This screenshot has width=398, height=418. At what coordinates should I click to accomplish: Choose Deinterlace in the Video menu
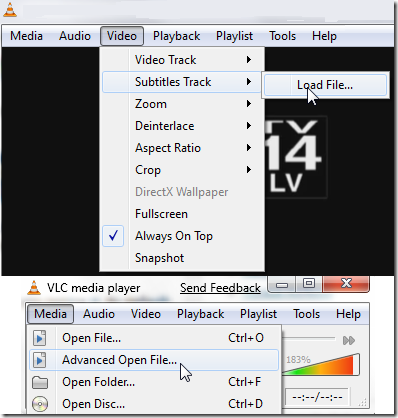182,126
